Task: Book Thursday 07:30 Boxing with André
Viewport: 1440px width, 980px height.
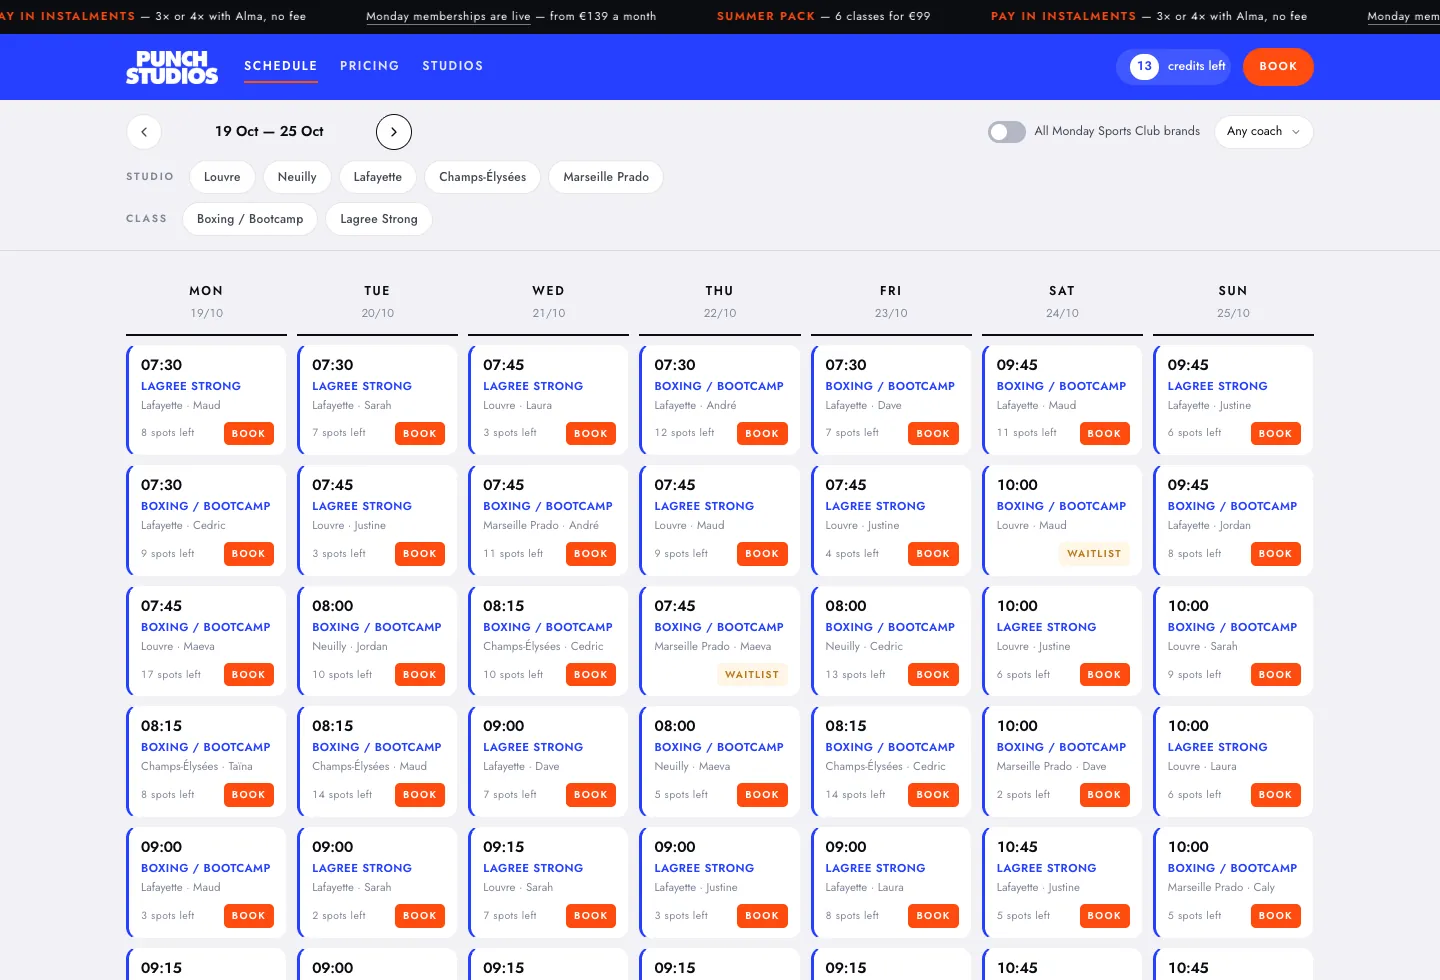Action: (762, 434)
